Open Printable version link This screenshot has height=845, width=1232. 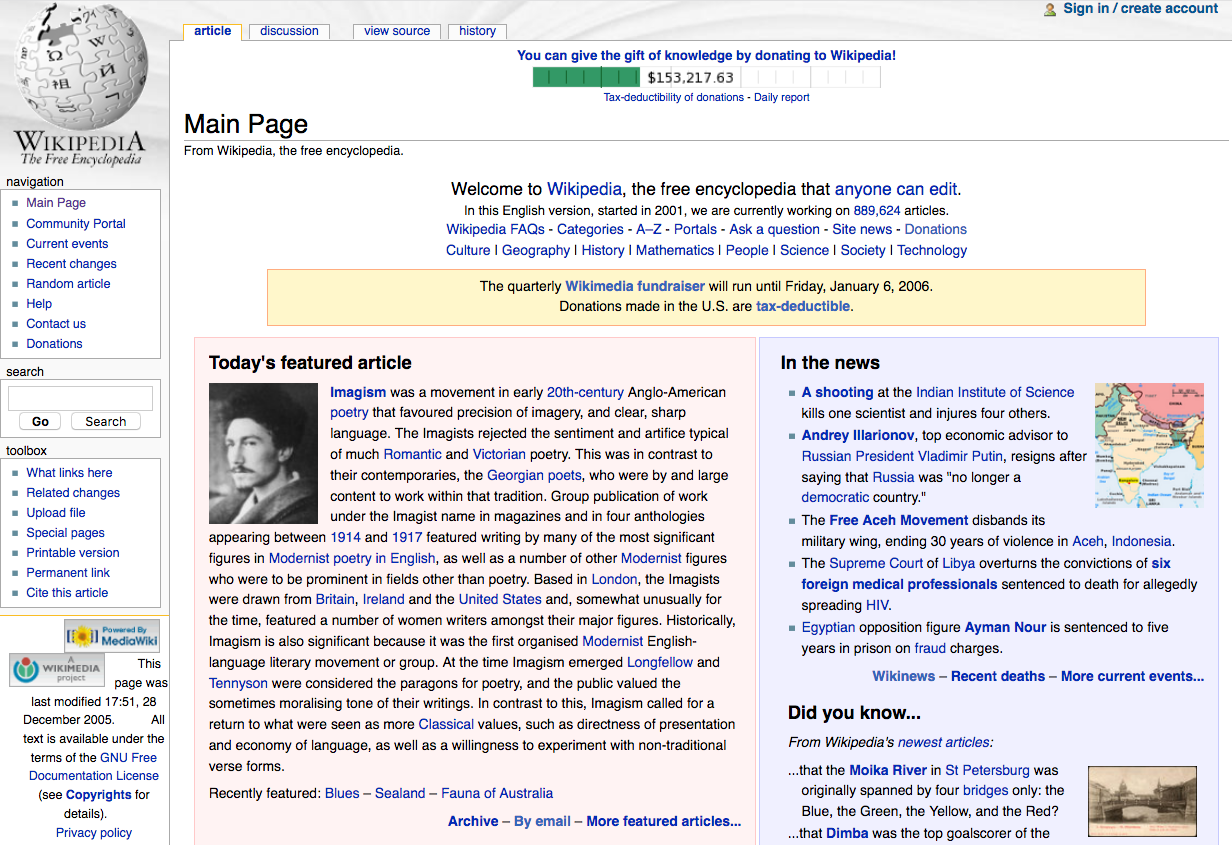click(73, 553)
